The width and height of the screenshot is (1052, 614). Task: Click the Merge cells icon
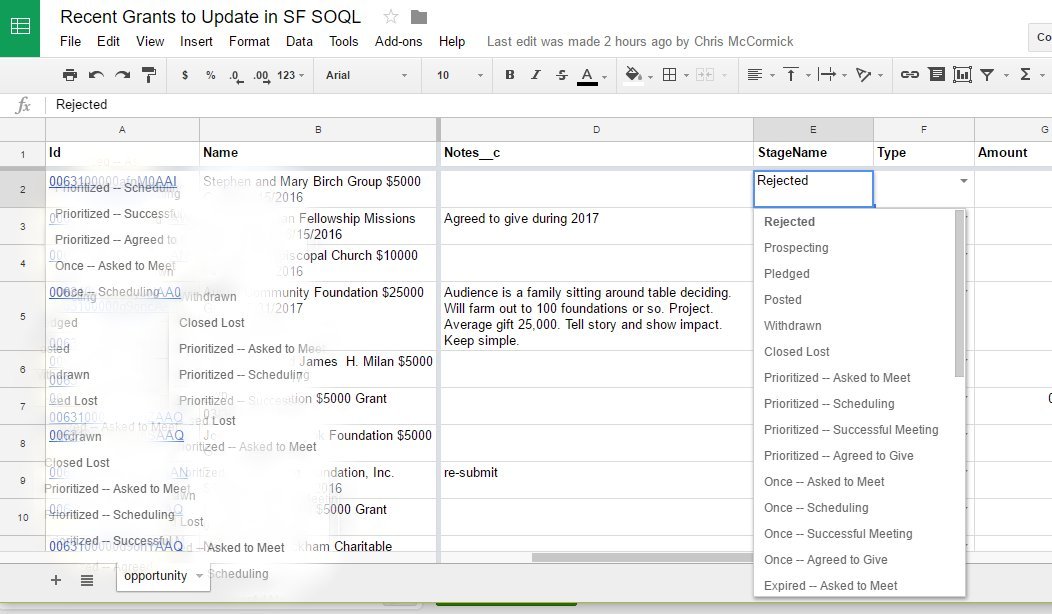pos(705,75)
